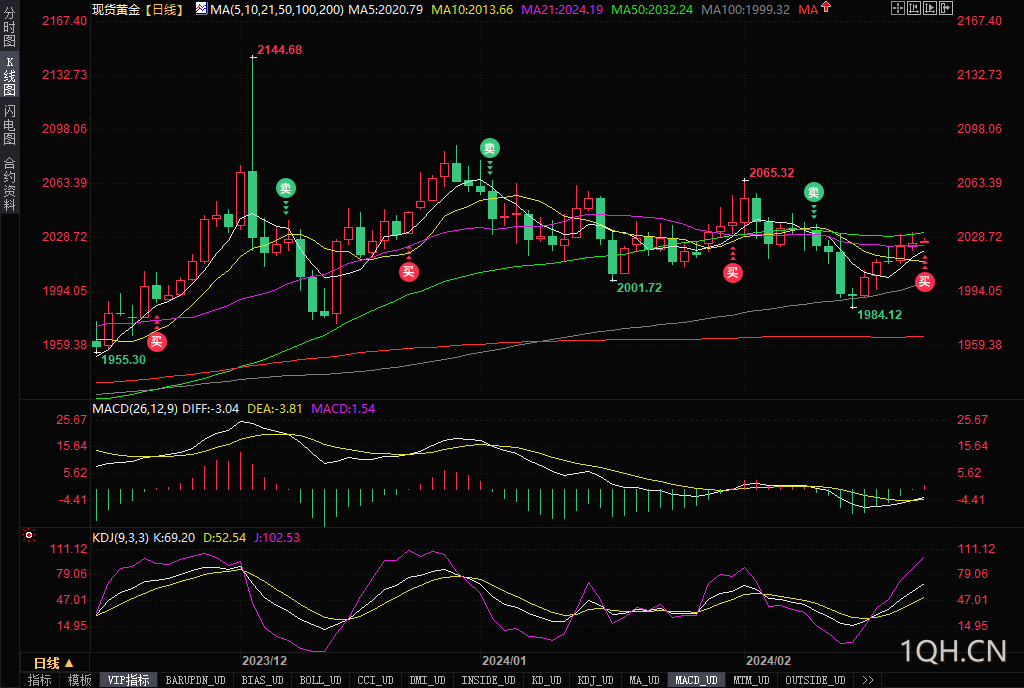Switch to 闪电图 view

coord(9,125)
